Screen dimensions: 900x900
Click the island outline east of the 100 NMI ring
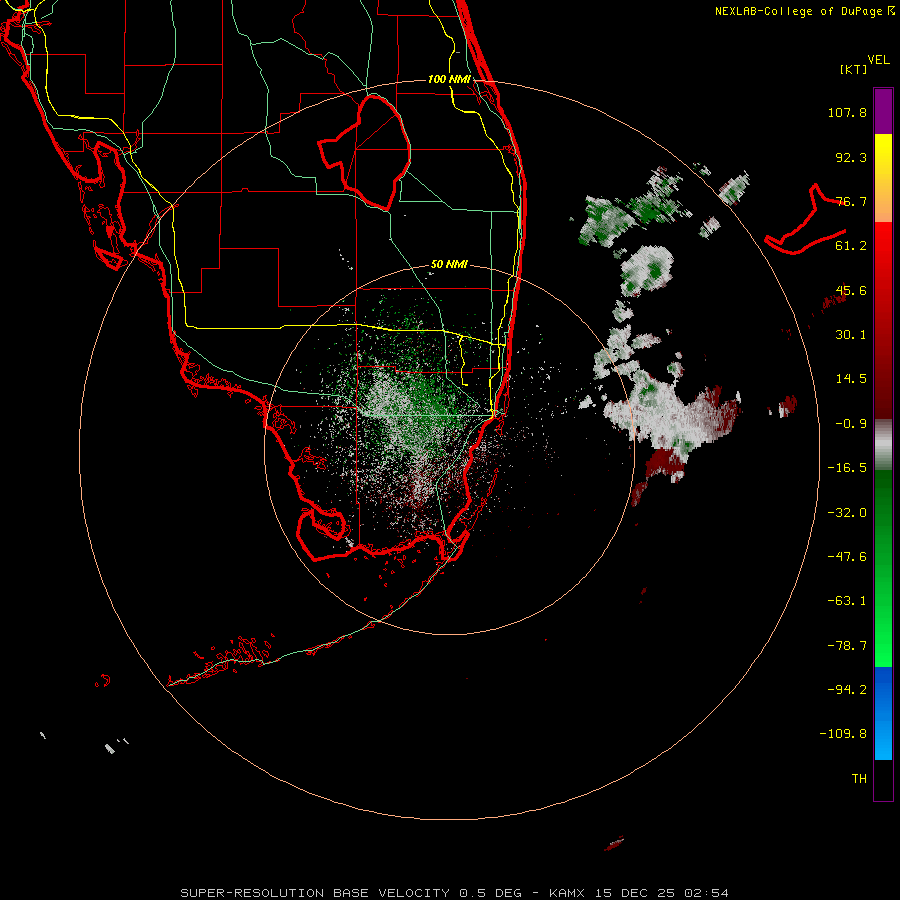coord(806,219)
